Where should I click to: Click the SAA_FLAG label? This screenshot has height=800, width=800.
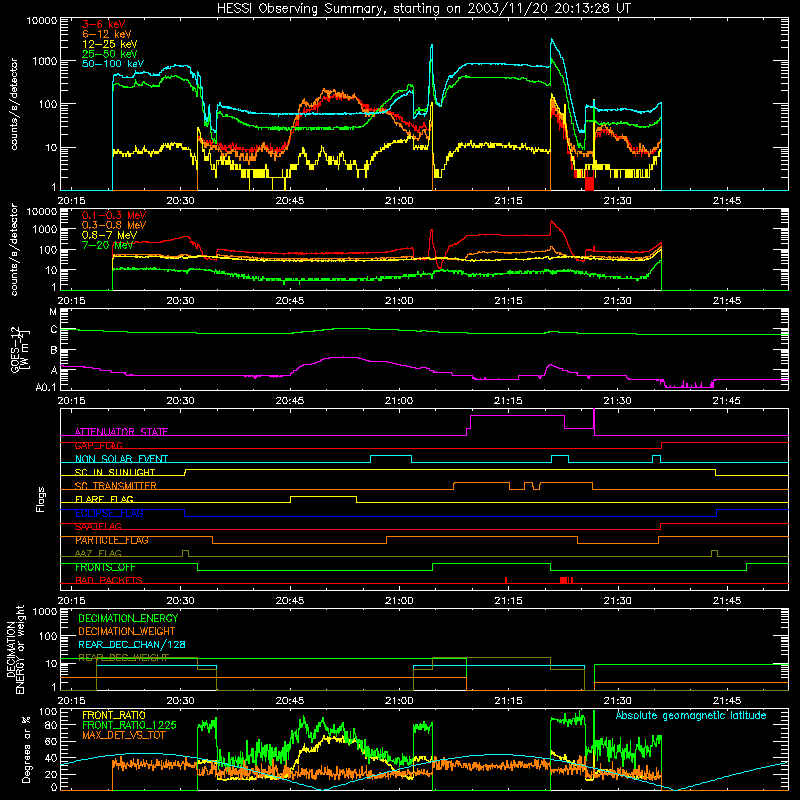[x=98, y=527]
